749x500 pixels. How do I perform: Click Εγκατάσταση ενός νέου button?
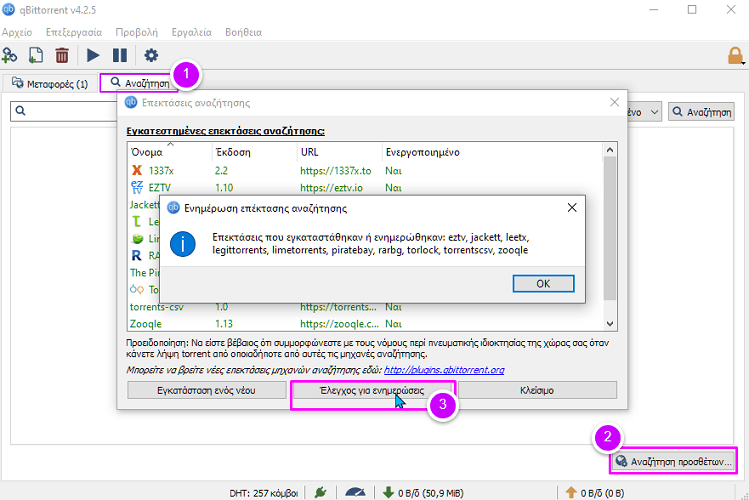pos(206,390)
